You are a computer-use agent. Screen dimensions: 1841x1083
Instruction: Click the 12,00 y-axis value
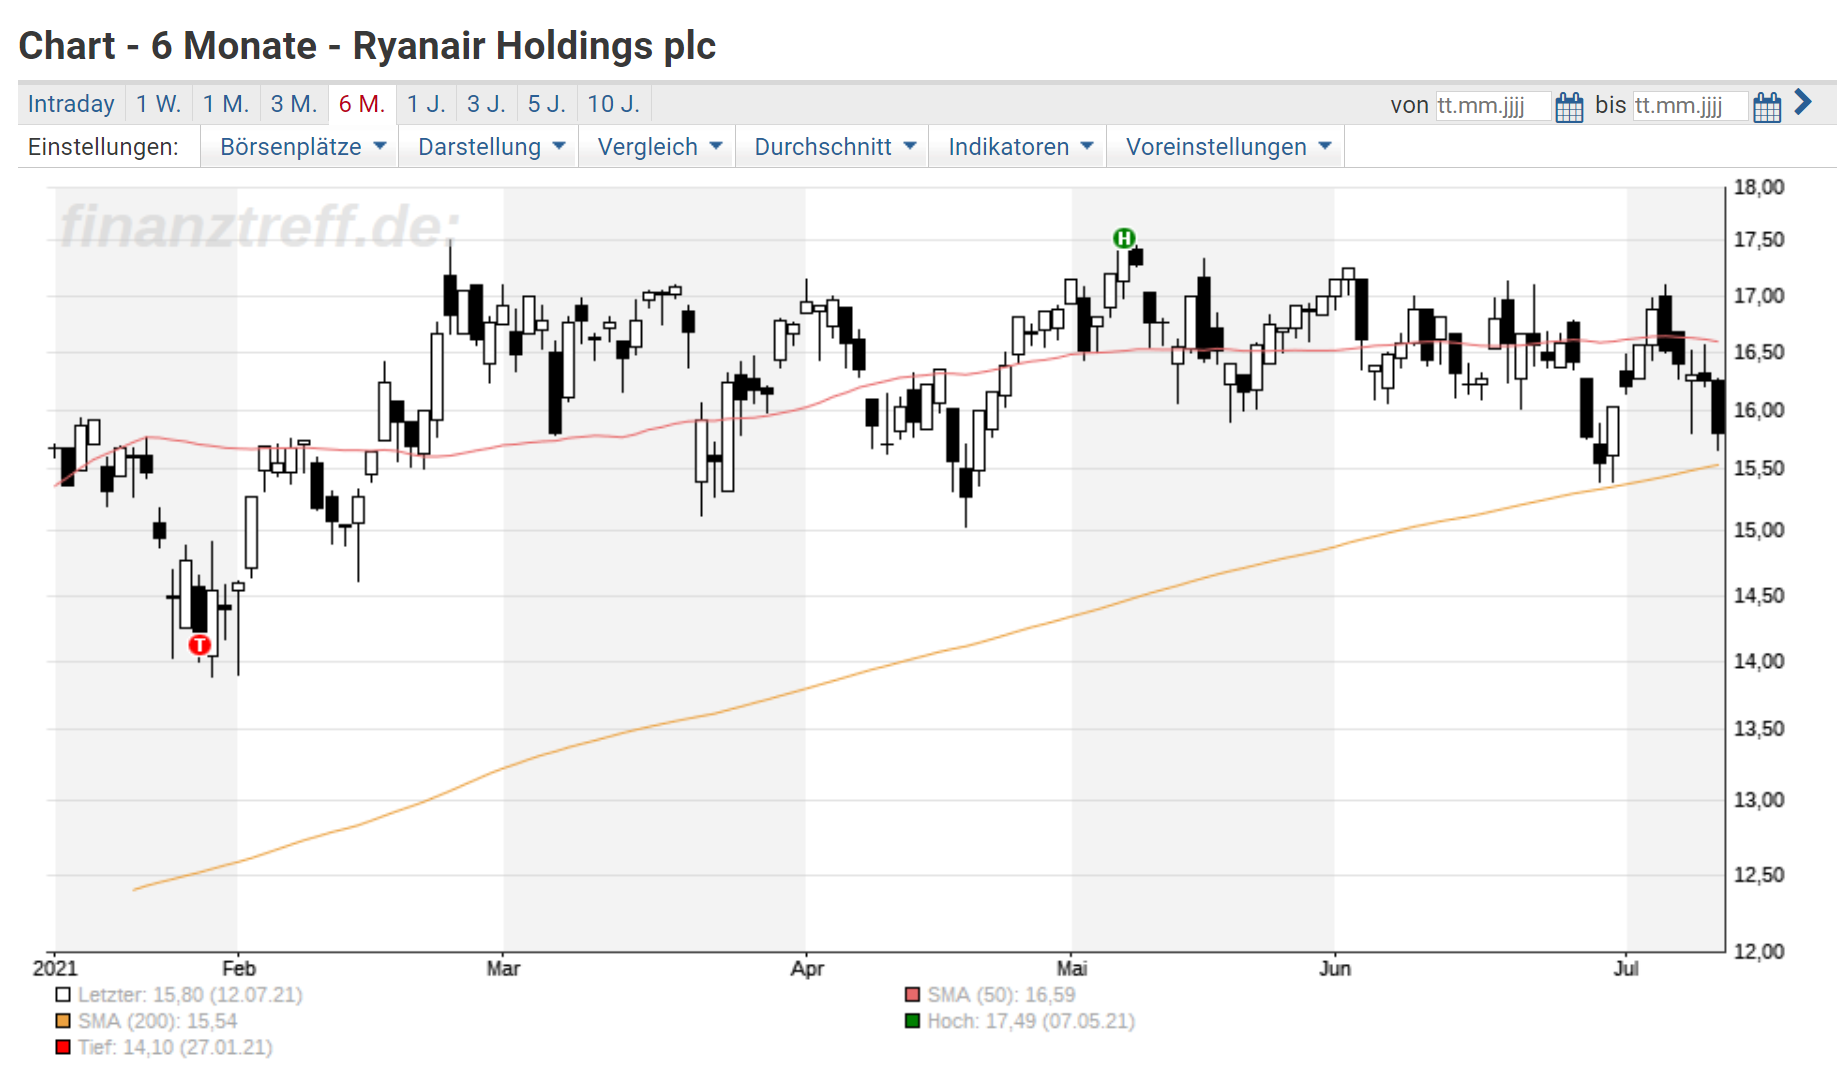1759,951
